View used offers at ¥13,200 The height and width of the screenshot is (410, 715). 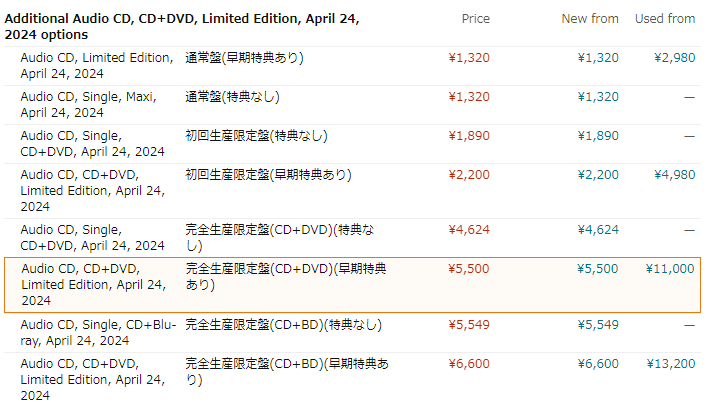(671, 363)
